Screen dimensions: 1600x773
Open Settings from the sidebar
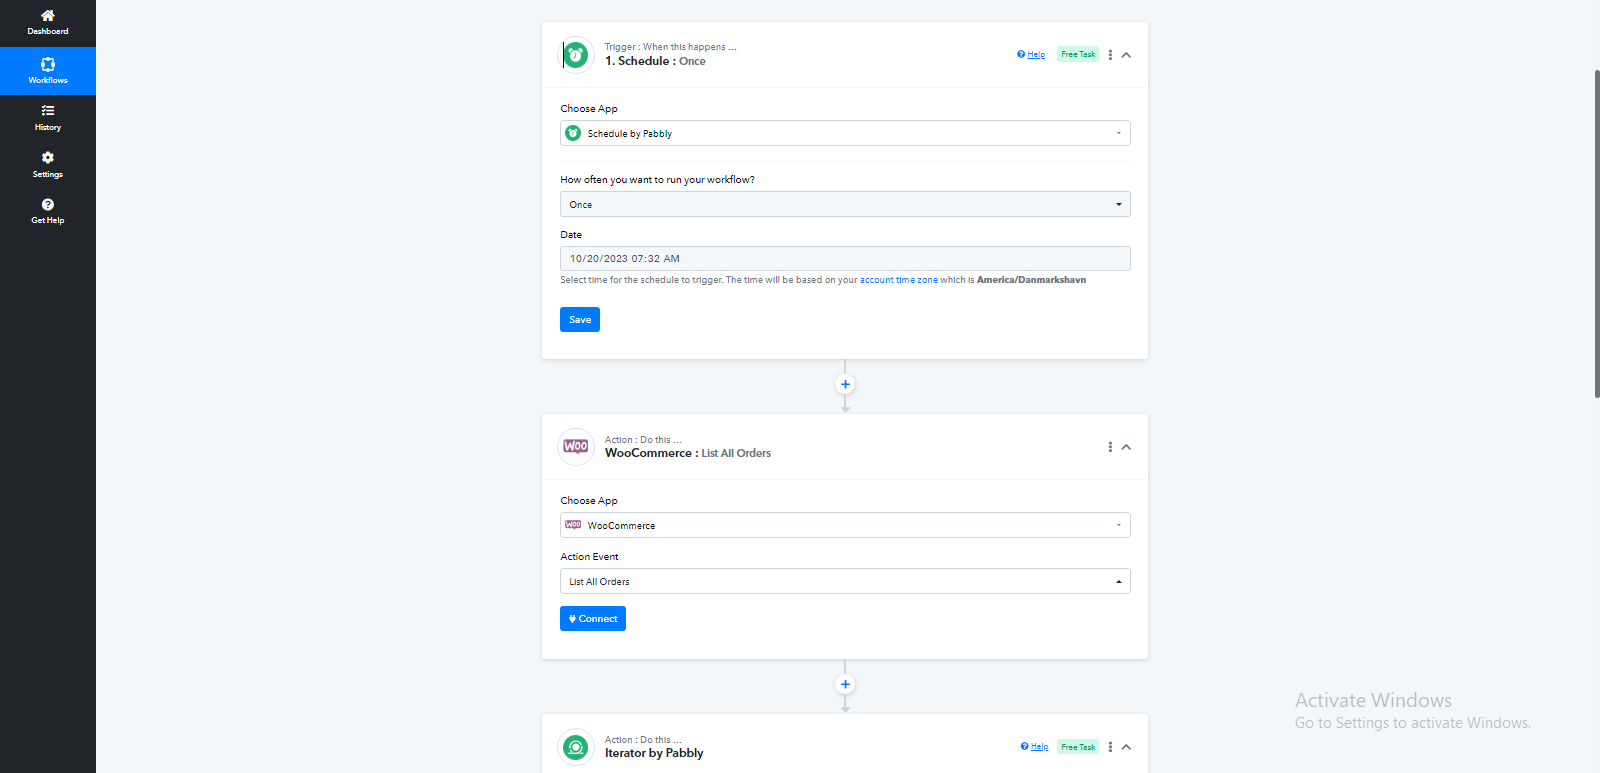point(48,165)
